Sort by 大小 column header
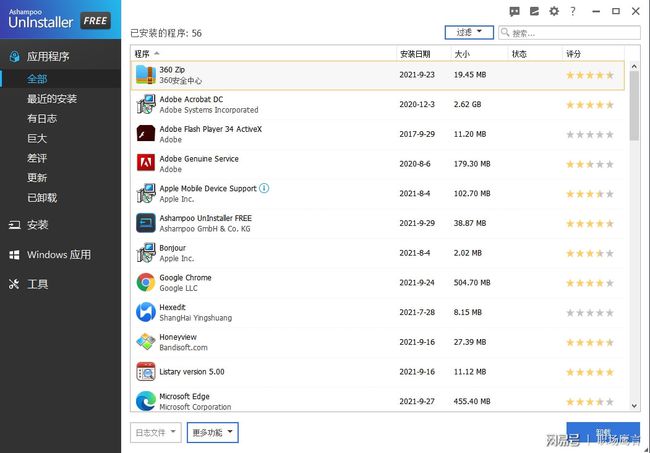 479,53
